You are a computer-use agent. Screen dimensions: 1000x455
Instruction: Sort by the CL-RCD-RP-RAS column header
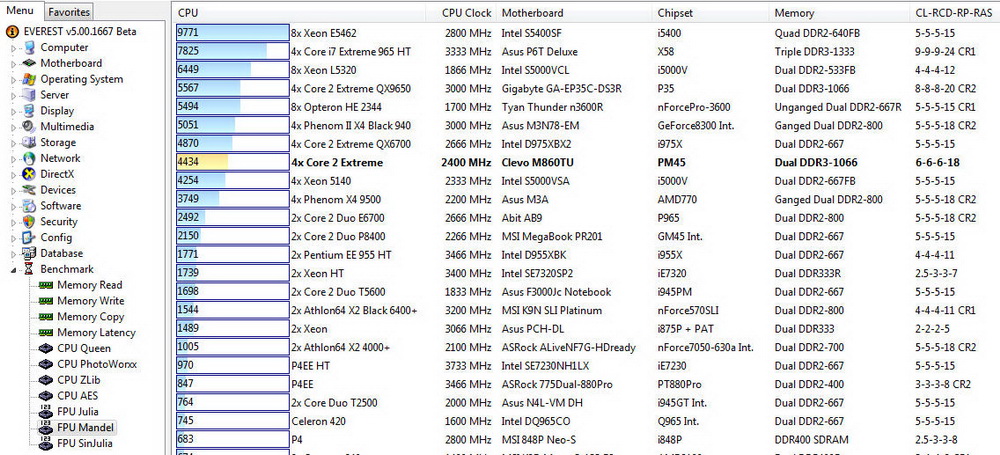(955, 12)
